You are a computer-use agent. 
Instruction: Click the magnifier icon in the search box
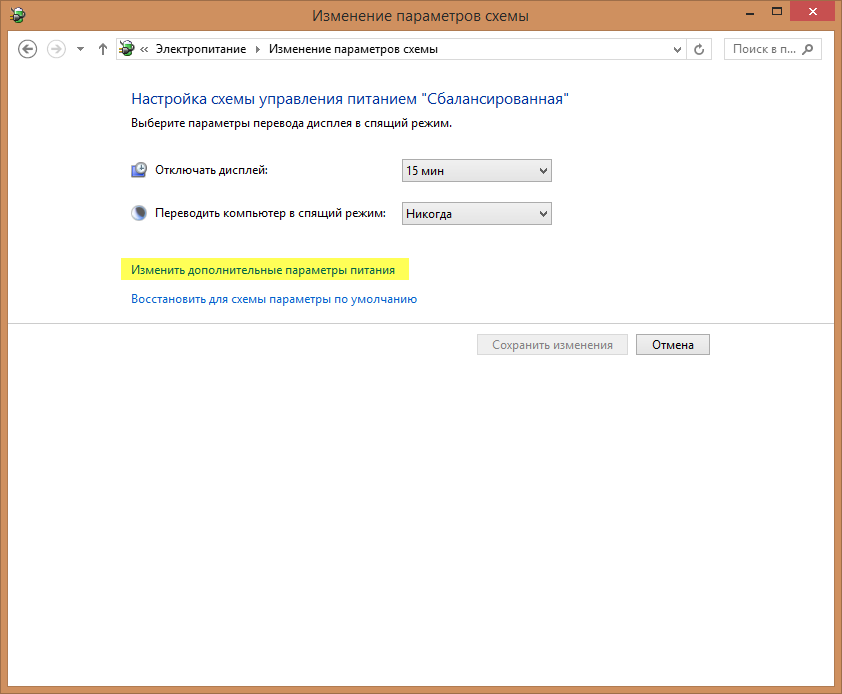click(x=807, y=49)
